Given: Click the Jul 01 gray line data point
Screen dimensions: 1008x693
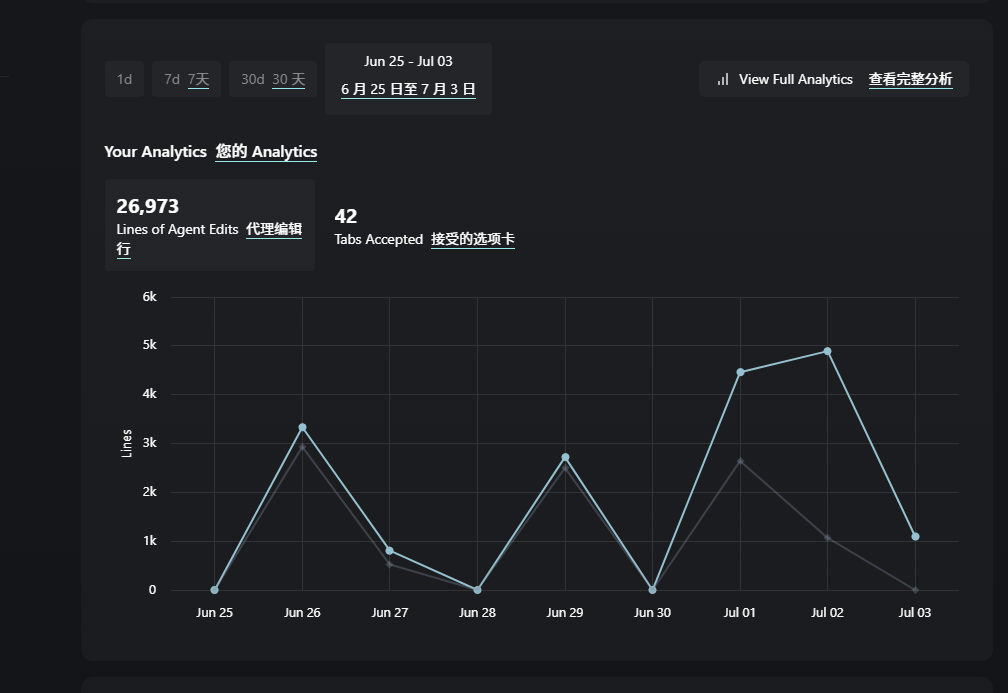Looking at the screenshot, I should [740, 461].
